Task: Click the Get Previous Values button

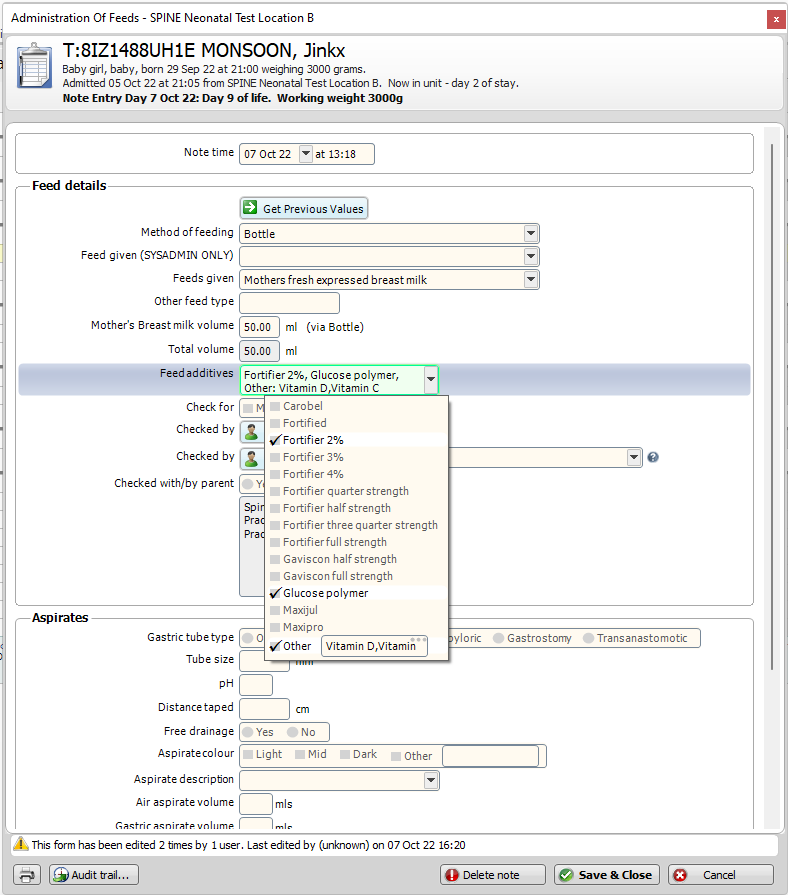Action: click(x=304, y=208)
